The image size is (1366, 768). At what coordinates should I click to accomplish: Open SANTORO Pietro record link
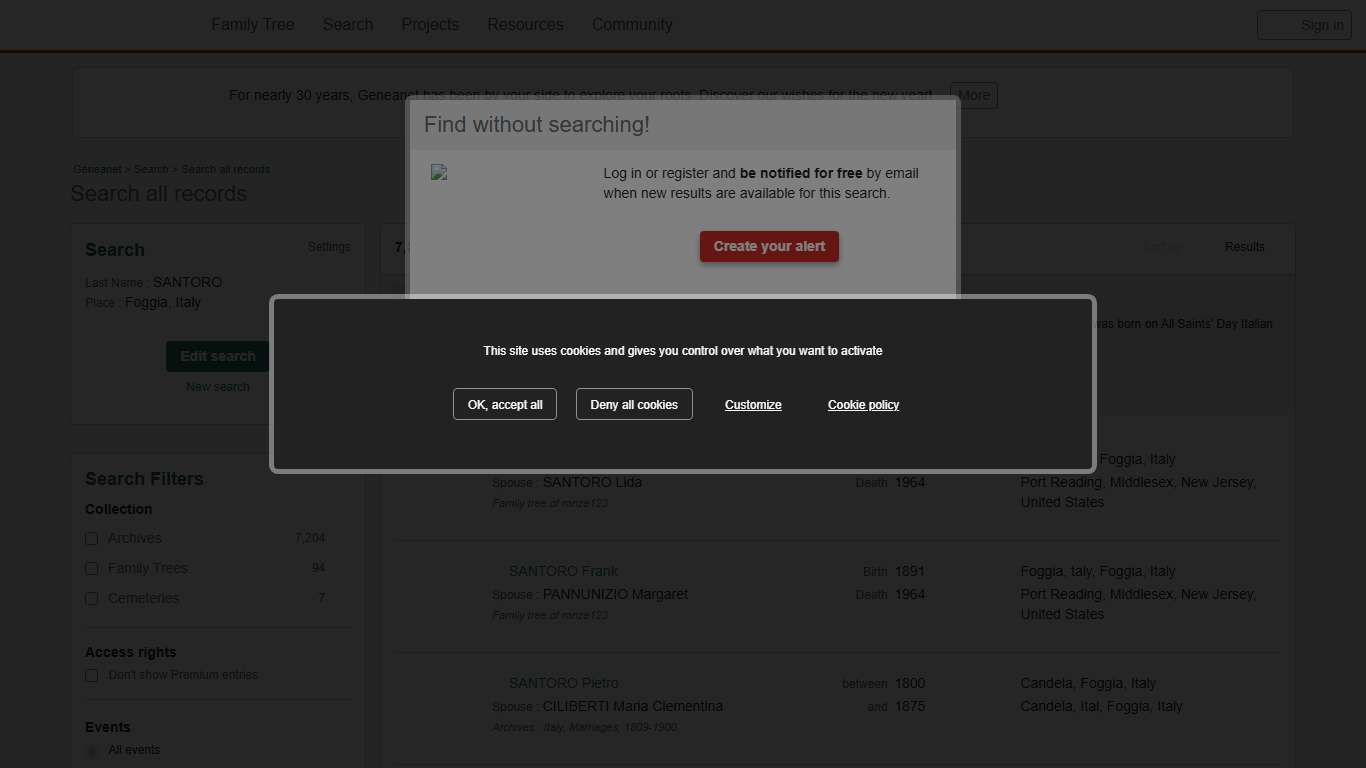(563, 683)
